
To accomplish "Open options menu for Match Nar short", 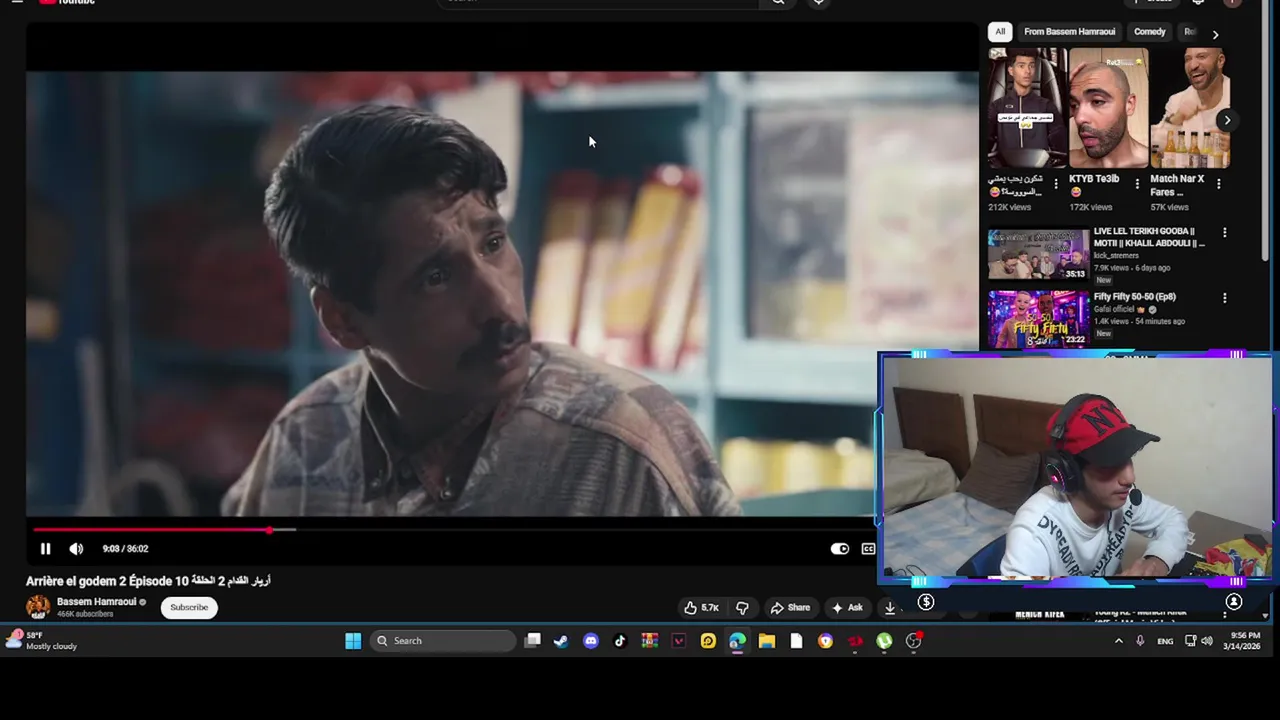I will click(1217, 184).
